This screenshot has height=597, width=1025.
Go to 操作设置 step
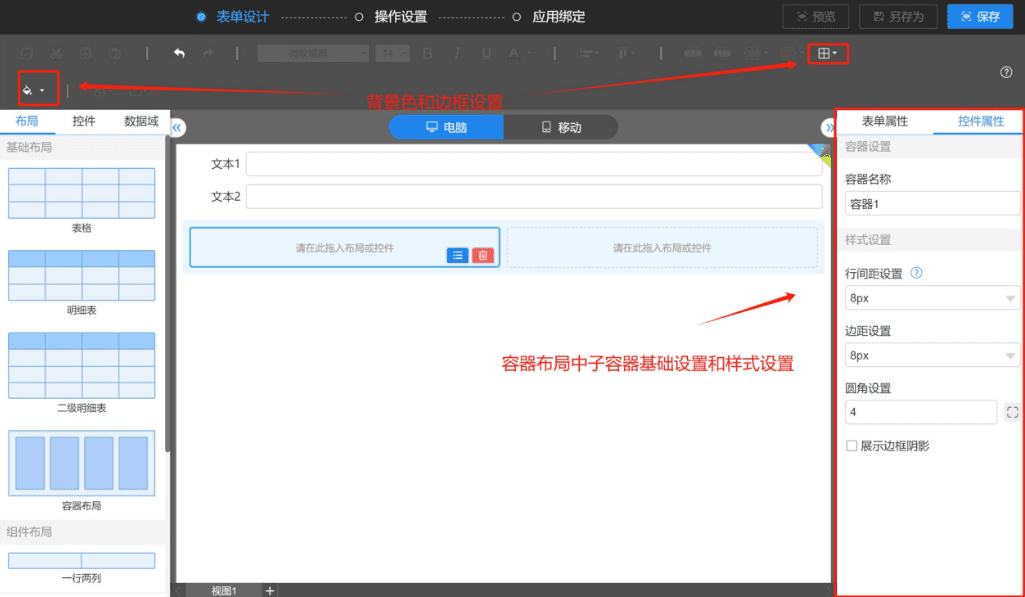click(x=401, y=17)
